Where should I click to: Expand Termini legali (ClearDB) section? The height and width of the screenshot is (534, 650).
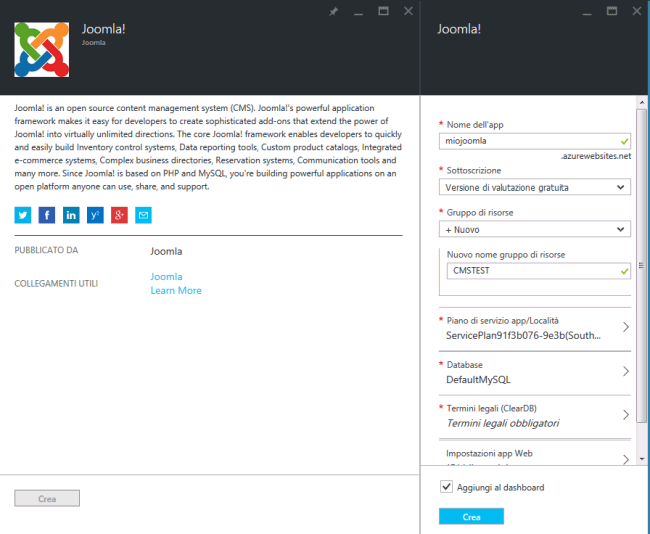tap(535, 416)
